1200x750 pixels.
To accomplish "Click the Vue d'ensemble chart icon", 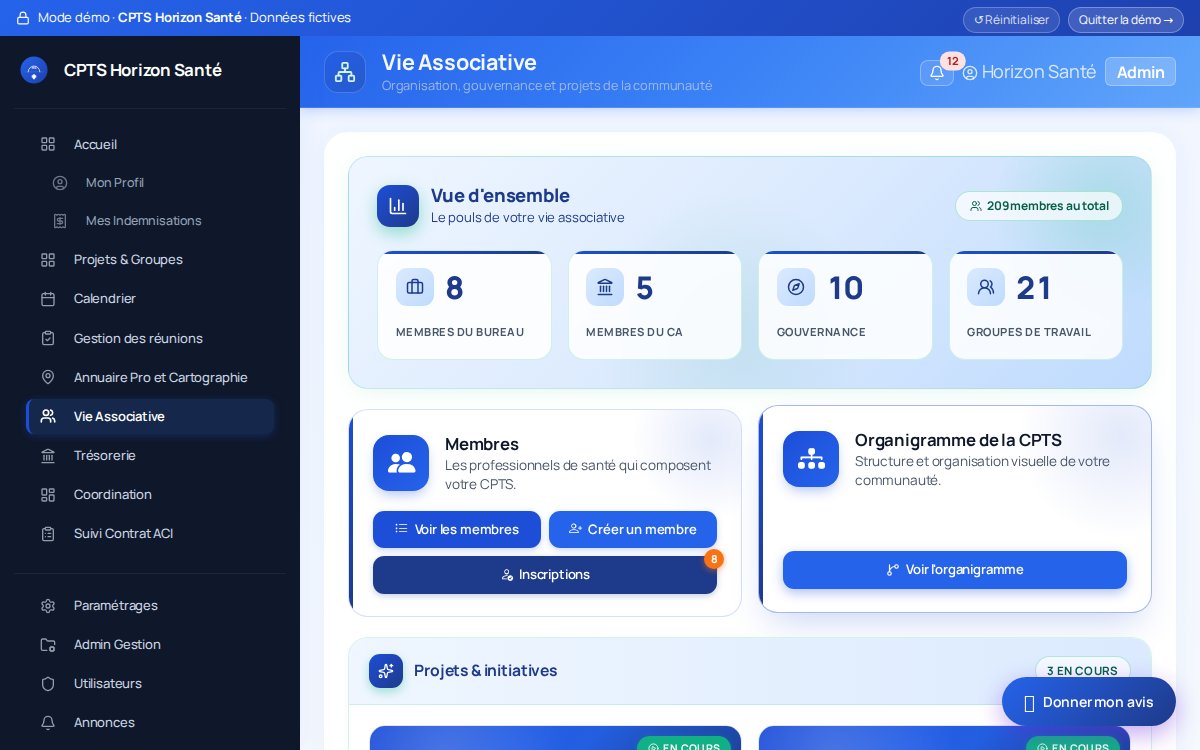I will point(398,206).
